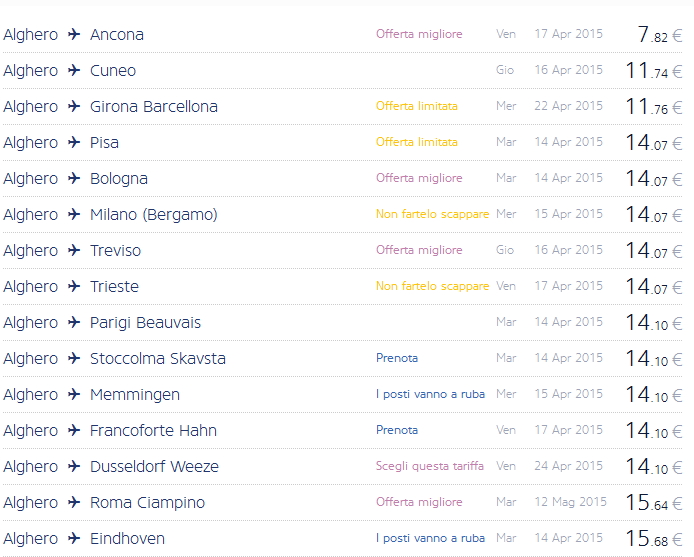
Task: Click the airplane icon before Milano (Bergamo)
Action: pos(74,214)
